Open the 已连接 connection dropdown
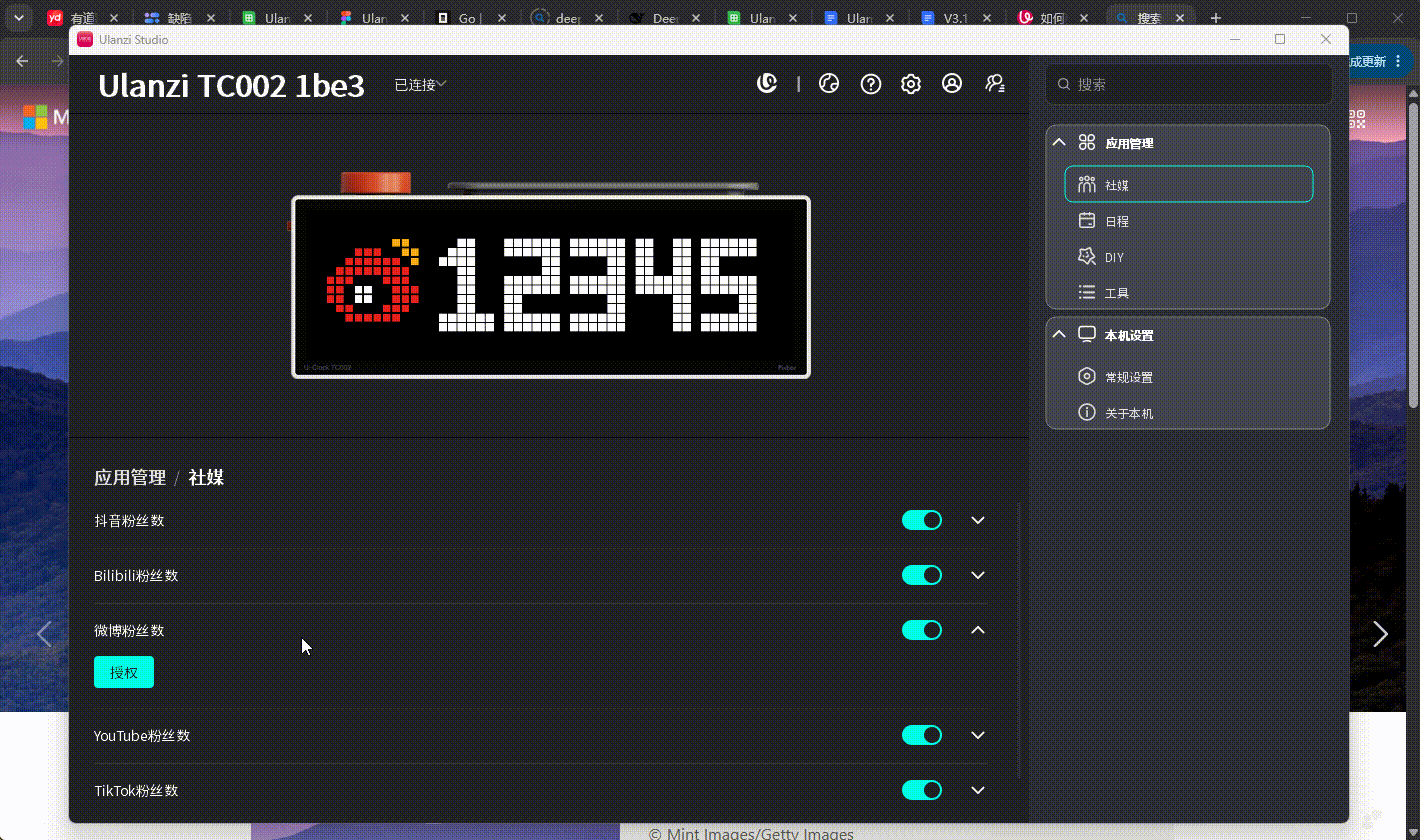Image resolution: width=1420 pixels, height=840 pixels. pyautogui.click(x=420, y=85)
